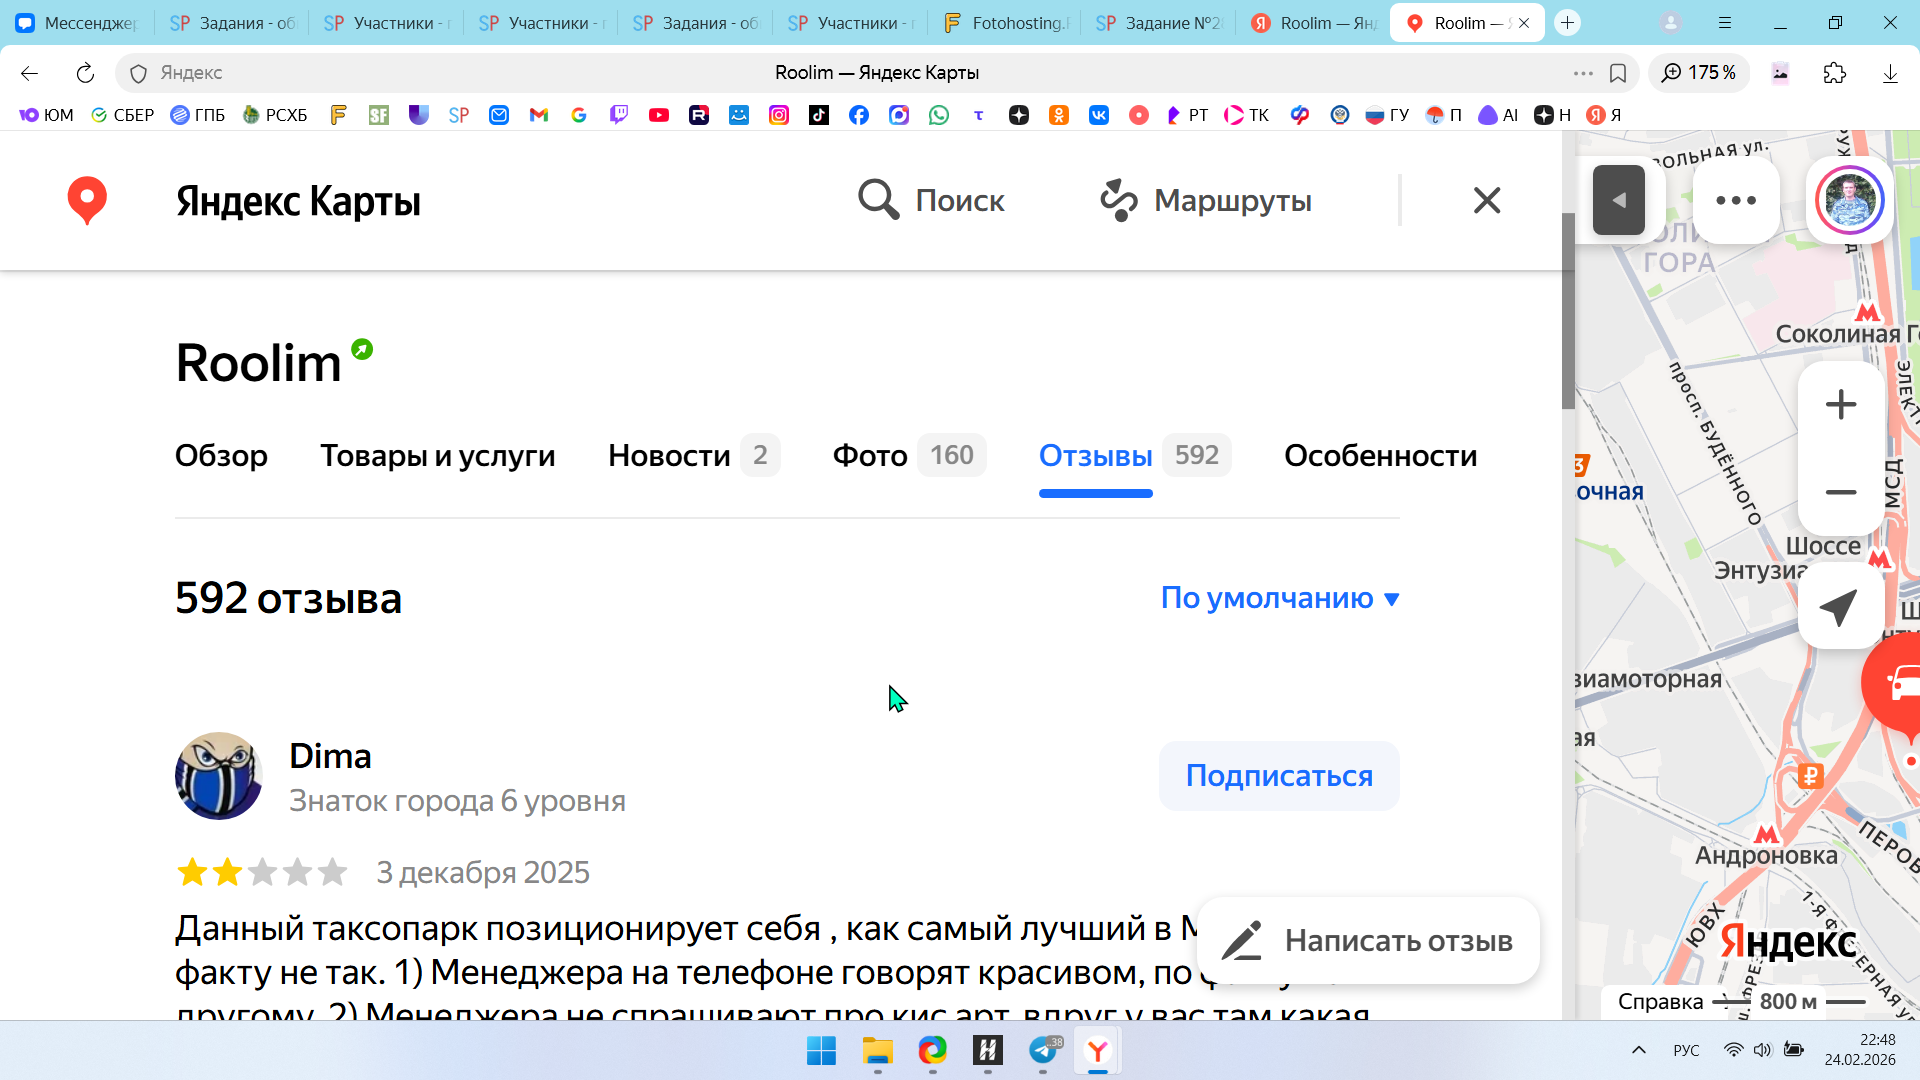
Task: Rate review with fifth star
Action: click(x=332, y=872)
